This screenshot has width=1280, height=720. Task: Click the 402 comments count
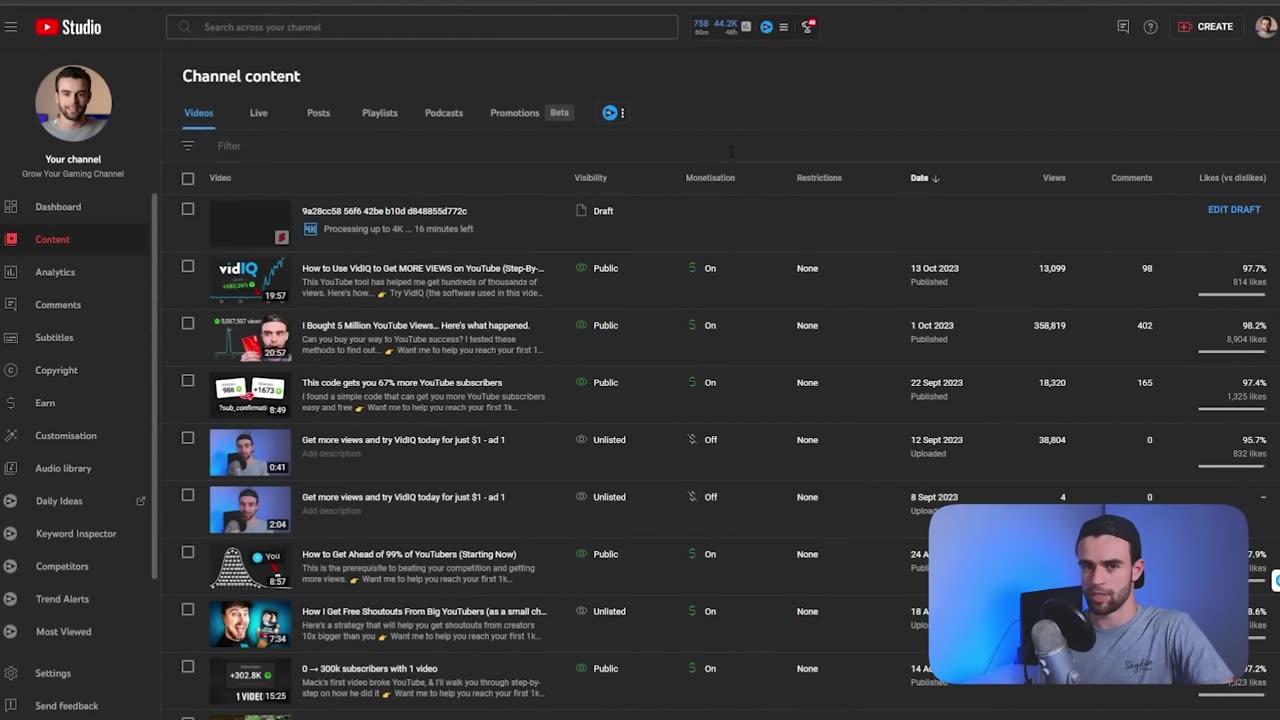click(1144, 325)
